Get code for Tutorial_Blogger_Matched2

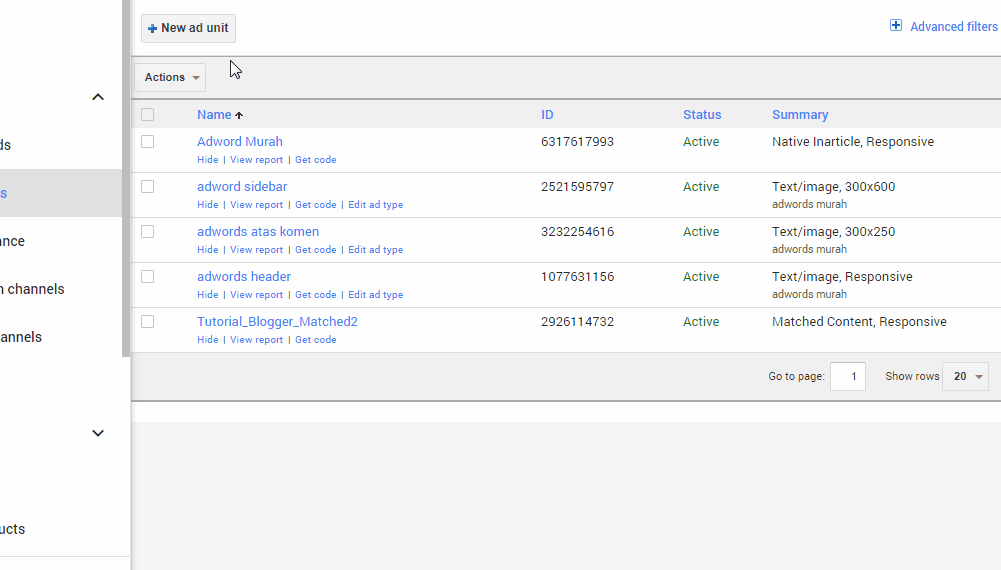tap(315, 340)
